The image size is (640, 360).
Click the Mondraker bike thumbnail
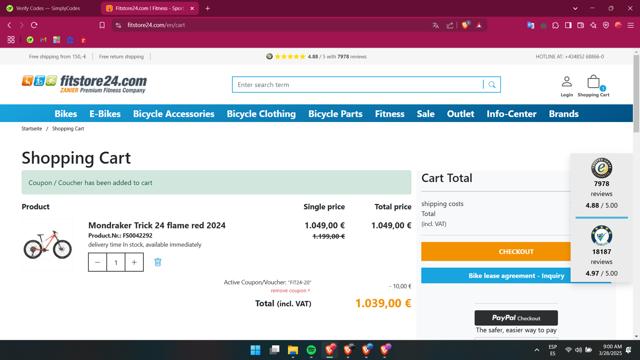click(x=47, y=244)
